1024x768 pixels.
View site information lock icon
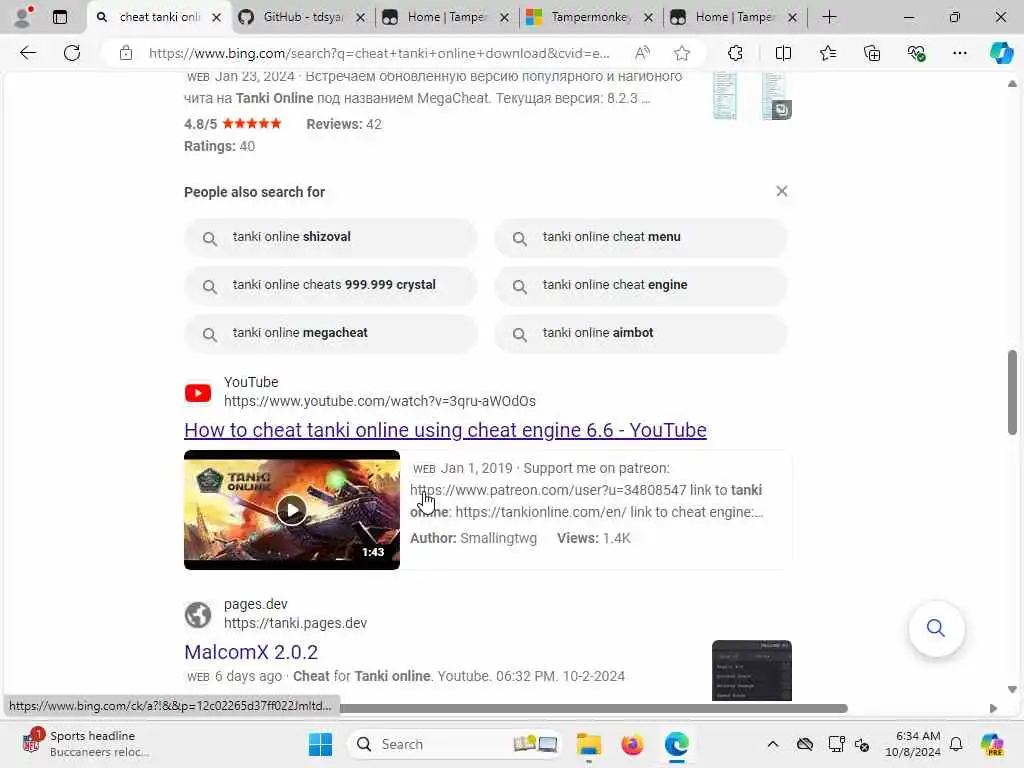coord(126,53)
